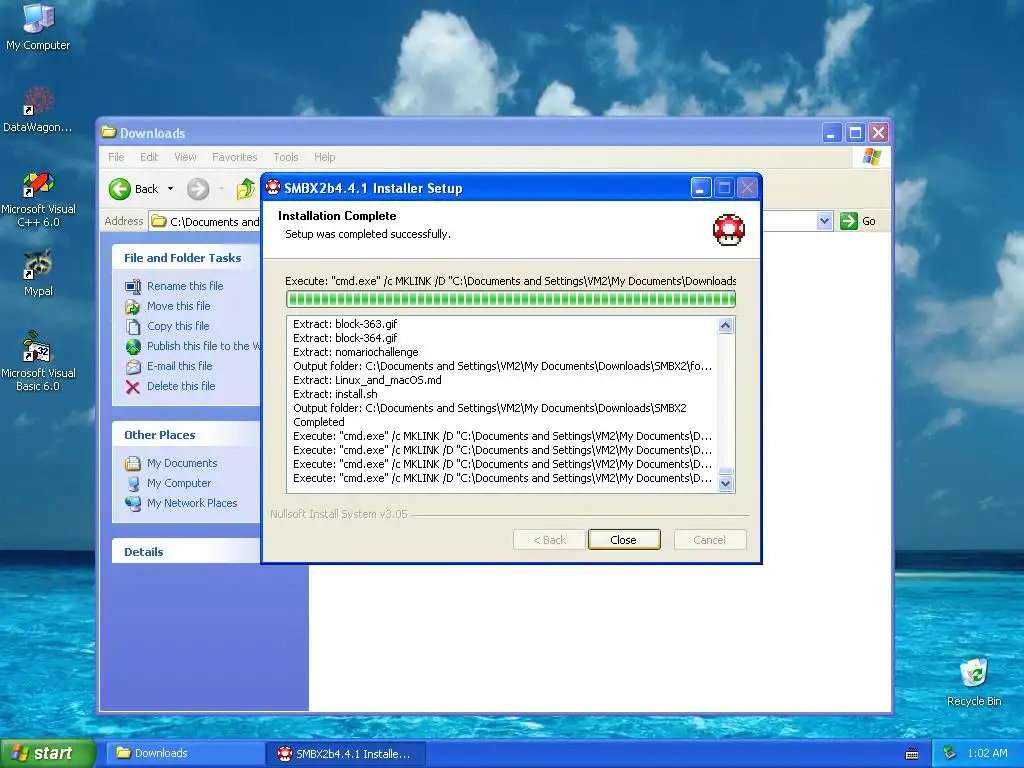Click the E-mail this file link
This screenshot has height=768, width=1024.
point(180,366)
